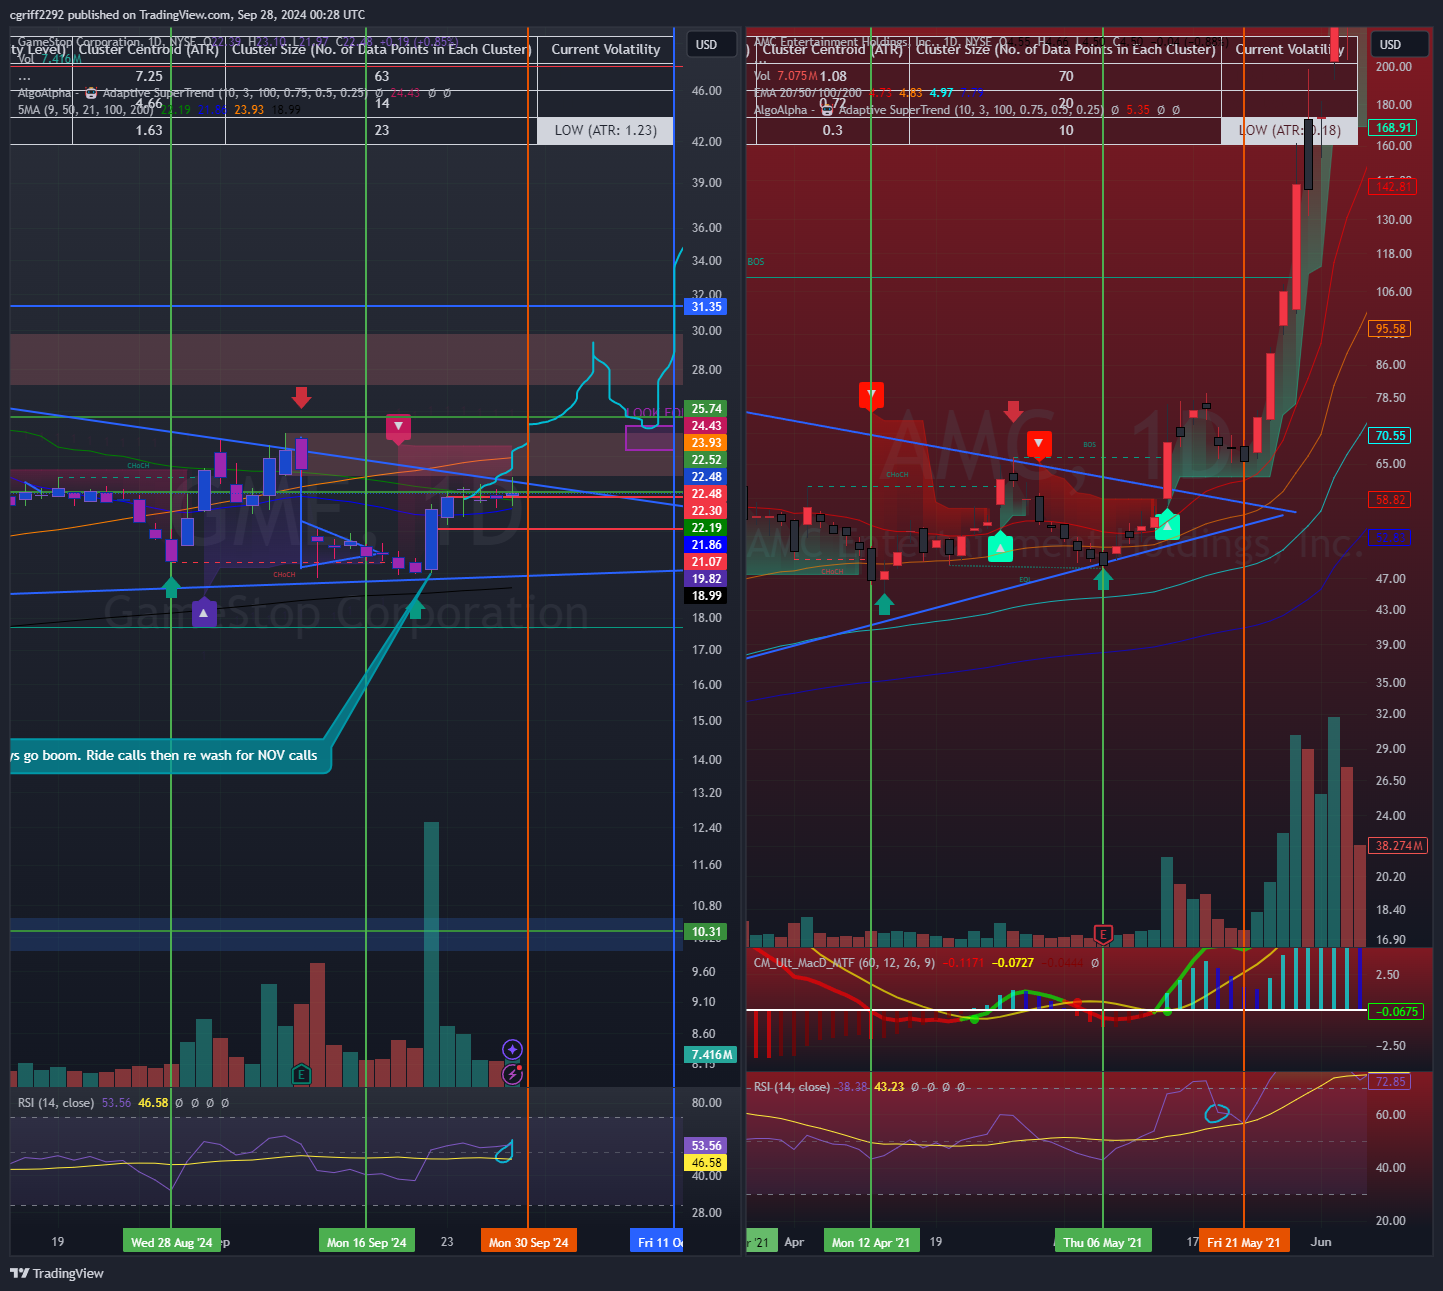This screenshot has width=1443, height=1291.
Task: Select the Thu 06 May '21 date marker
Action: coord(1103,1242)
